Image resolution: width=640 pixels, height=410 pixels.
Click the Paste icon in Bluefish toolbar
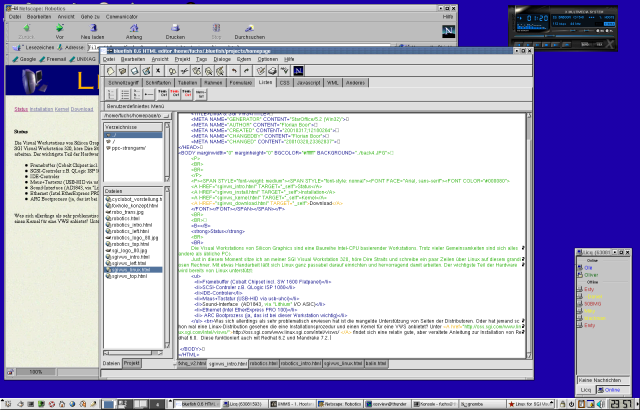click(x=196, y=71)
